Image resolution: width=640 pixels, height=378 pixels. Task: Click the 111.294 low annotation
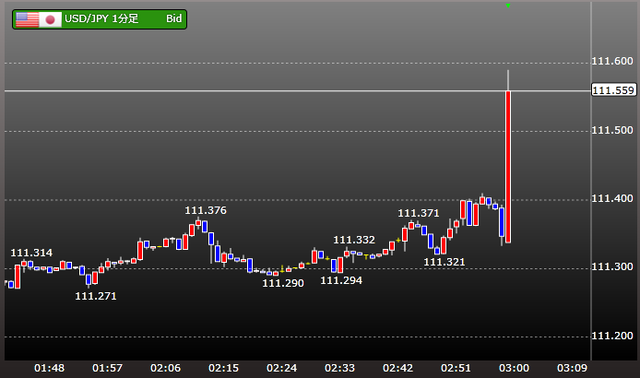341,280
